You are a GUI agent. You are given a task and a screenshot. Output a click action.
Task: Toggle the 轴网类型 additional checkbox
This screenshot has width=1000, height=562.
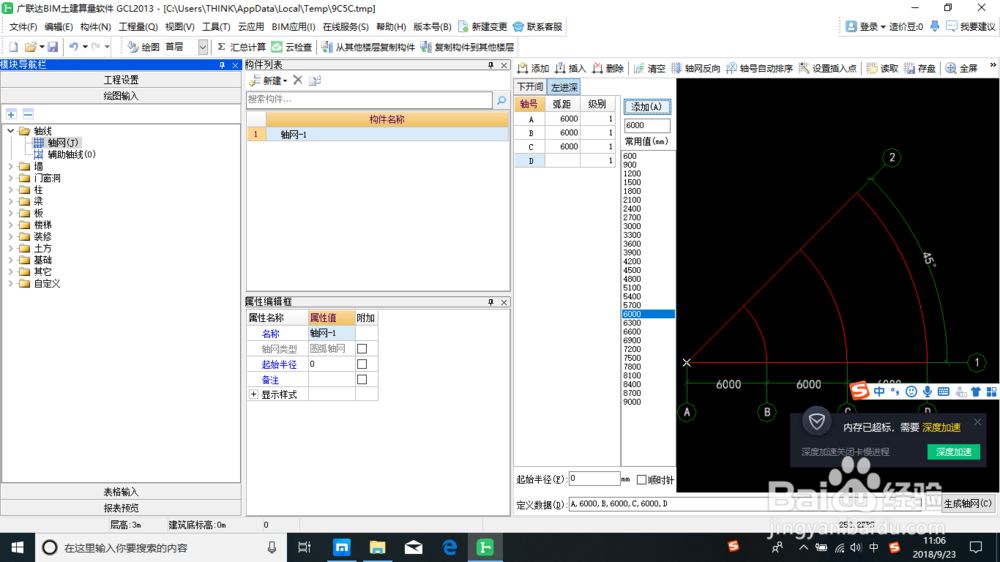tap(362, 349)
